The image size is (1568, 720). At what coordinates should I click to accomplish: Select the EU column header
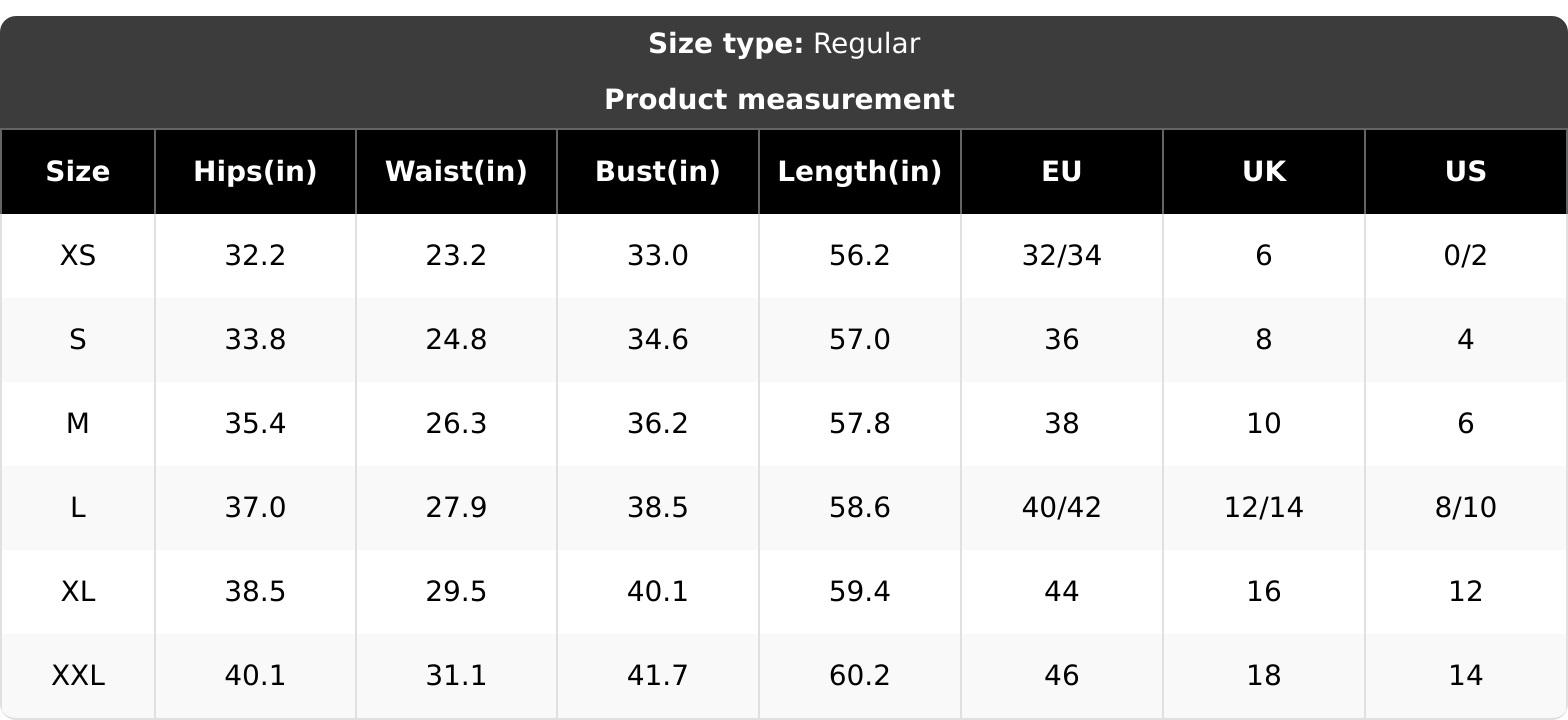(1062, 172)
